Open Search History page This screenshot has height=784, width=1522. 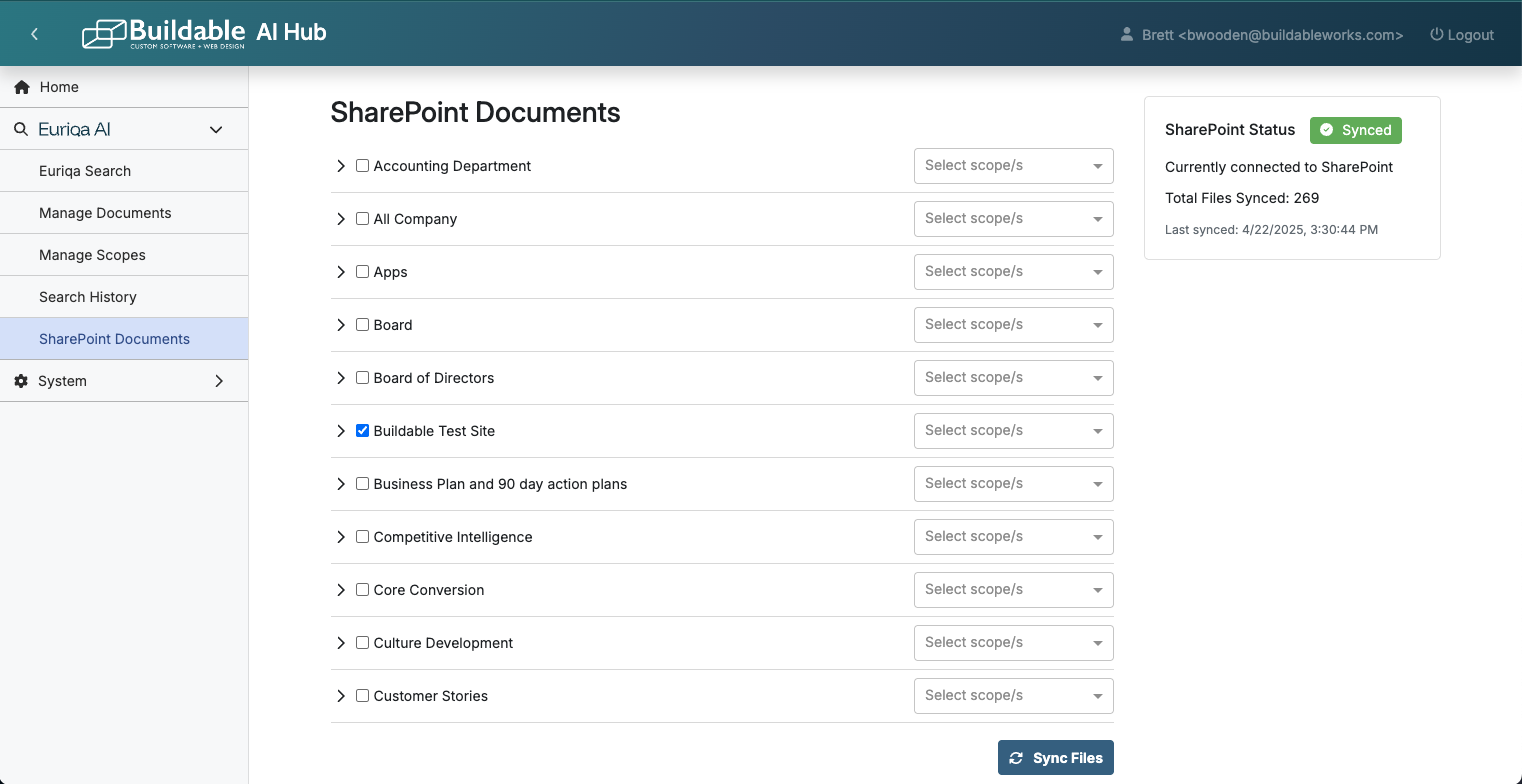(124, 297)
